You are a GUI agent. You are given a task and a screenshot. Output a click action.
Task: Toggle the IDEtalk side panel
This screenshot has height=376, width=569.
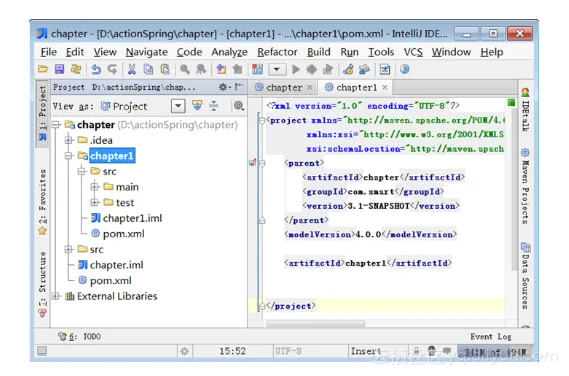pos(525,110)
